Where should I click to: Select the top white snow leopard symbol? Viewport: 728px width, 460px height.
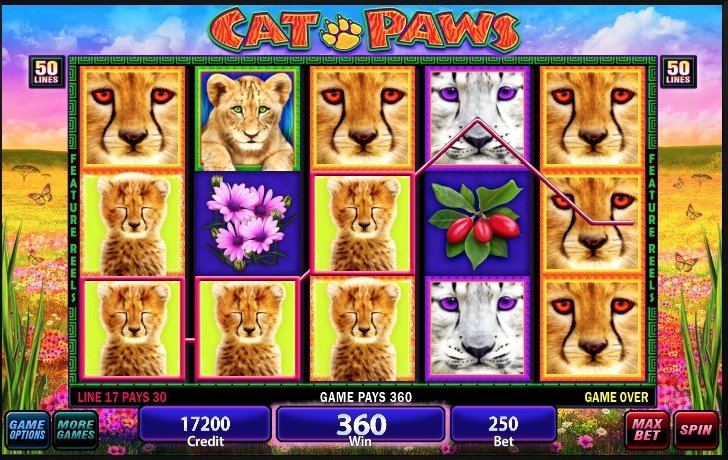coord(477,119)
